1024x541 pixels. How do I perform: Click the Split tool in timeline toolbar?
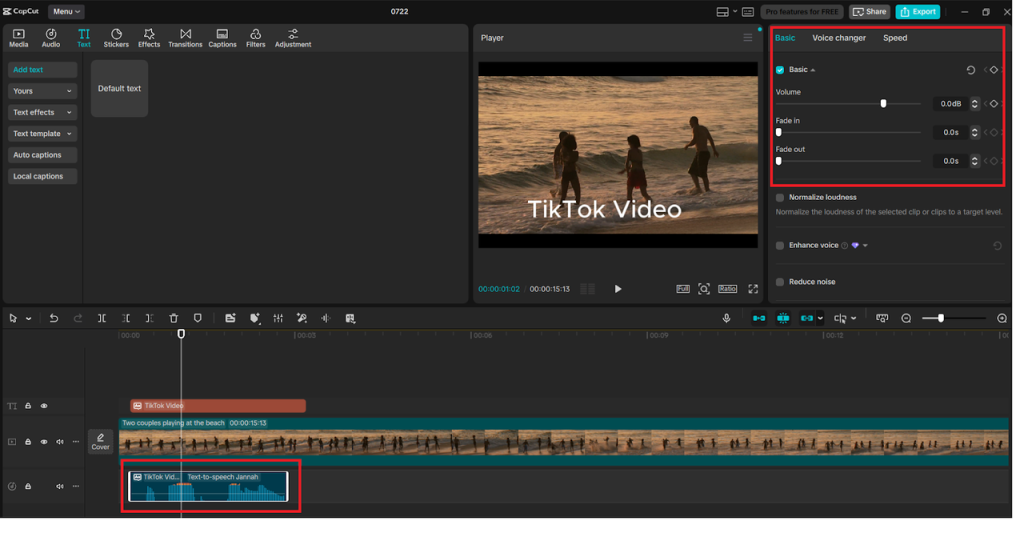(x=102, y=318)
